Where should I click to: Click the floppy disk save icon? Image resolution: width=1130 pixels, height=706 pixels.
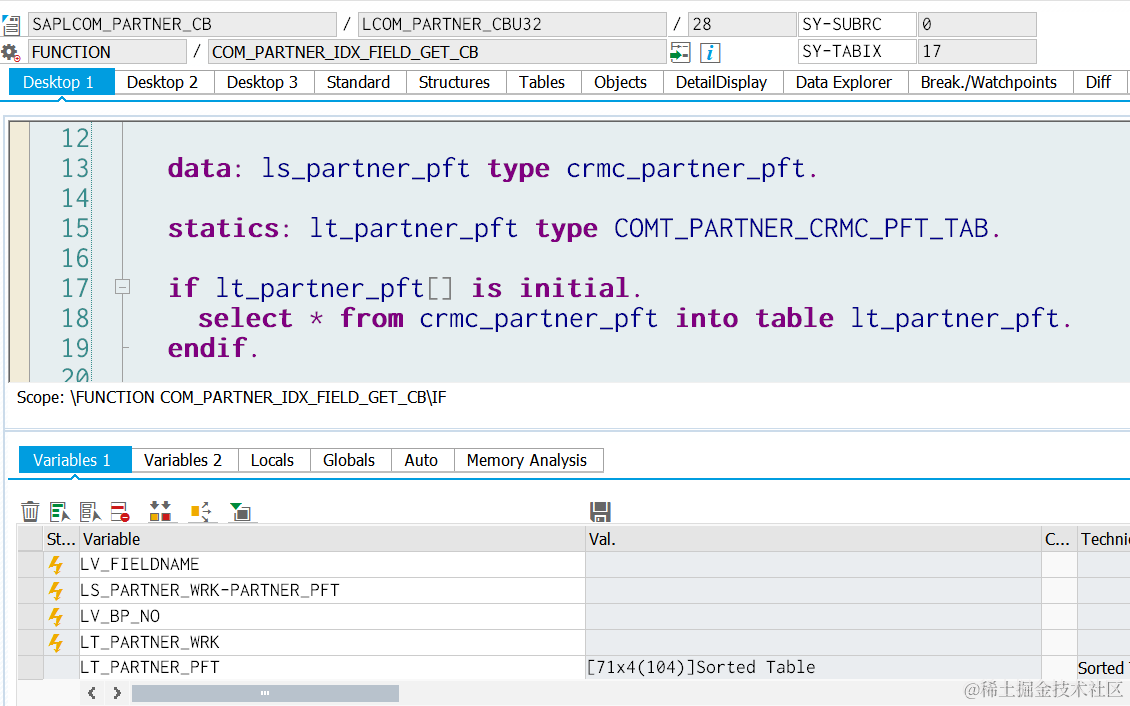click(600, 511)
